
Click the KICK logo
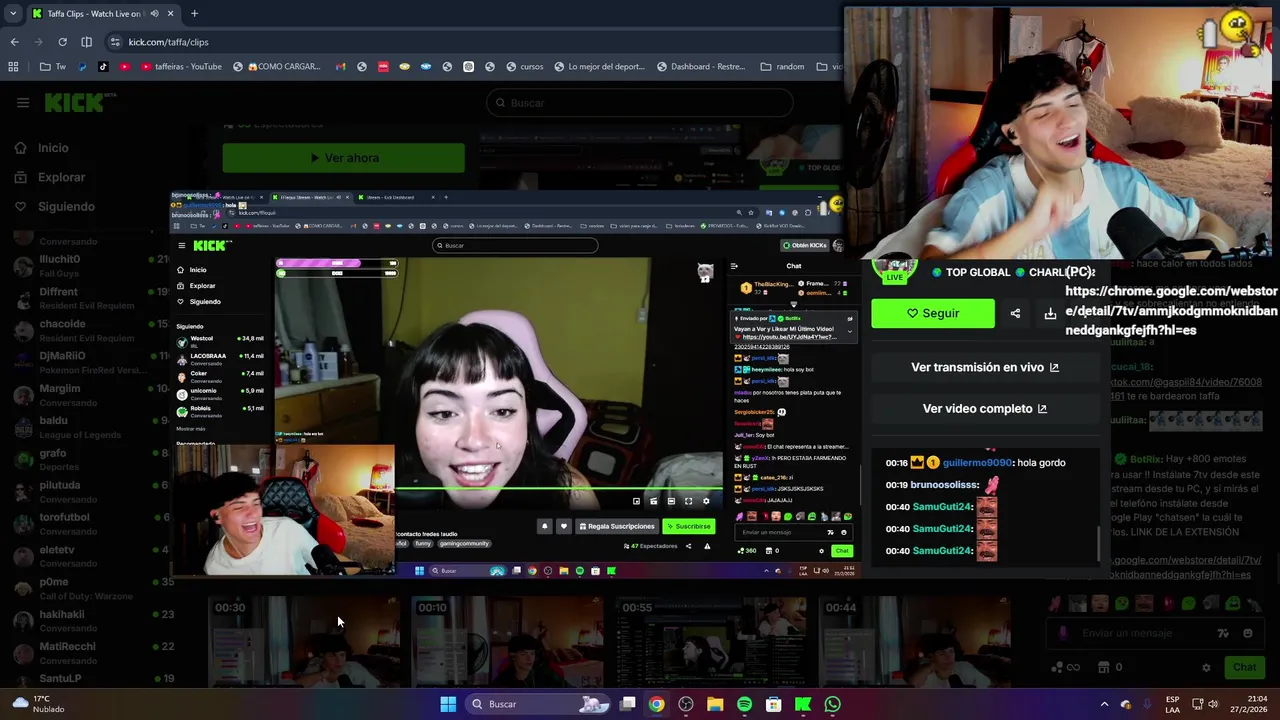(x=75, y=102)
